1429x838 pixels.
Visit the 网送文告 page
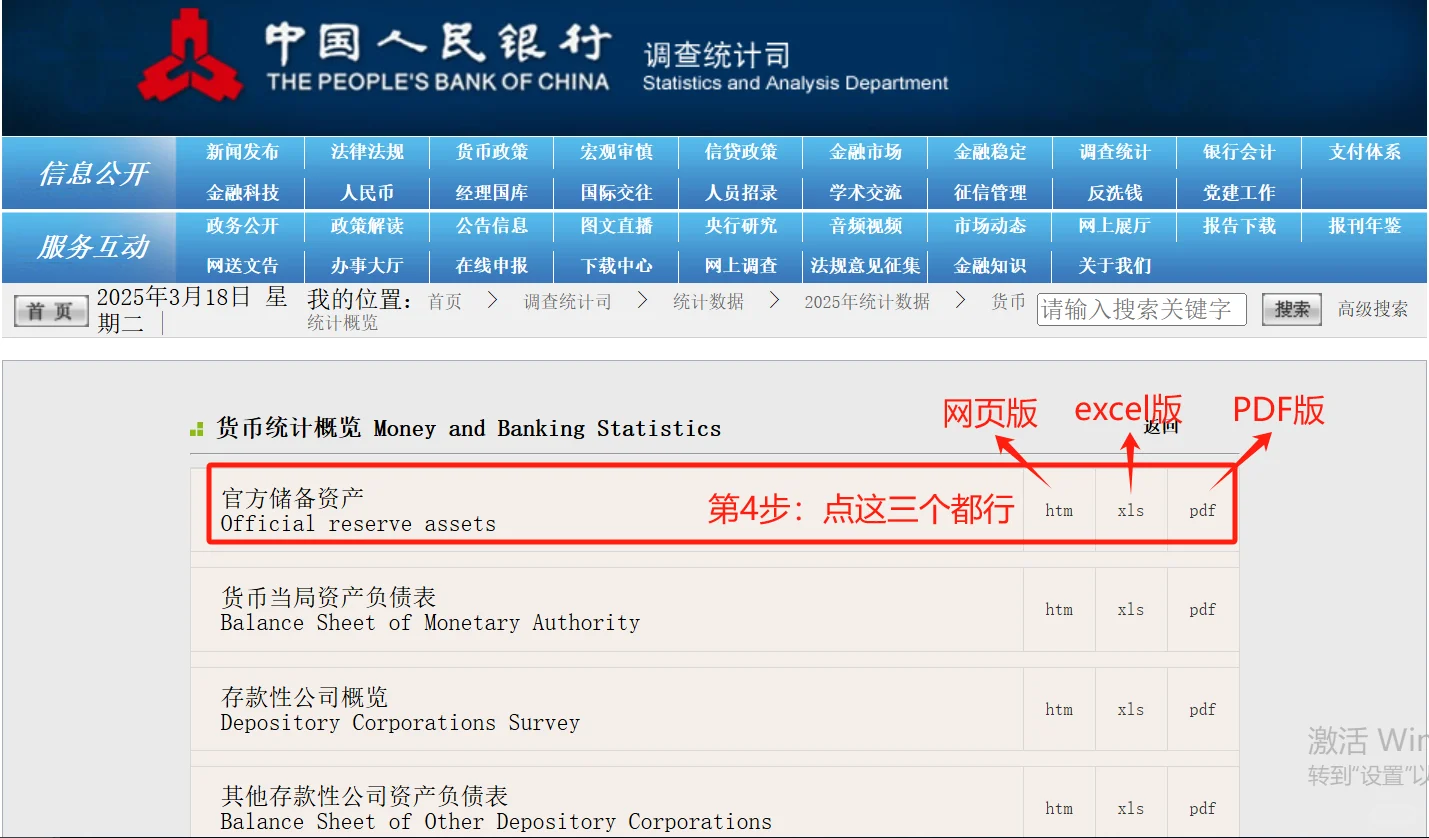(243, 266)
